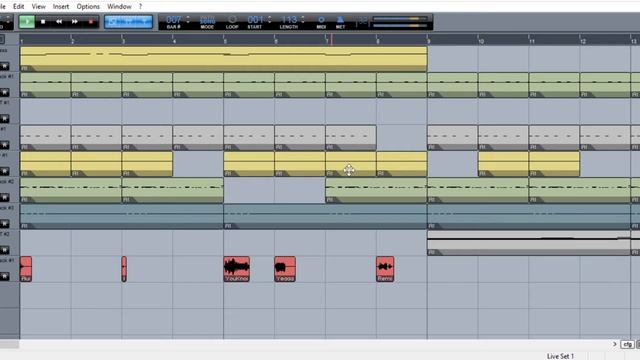
Task: Toggle the MET metronome icon
Action: (340, 20)
